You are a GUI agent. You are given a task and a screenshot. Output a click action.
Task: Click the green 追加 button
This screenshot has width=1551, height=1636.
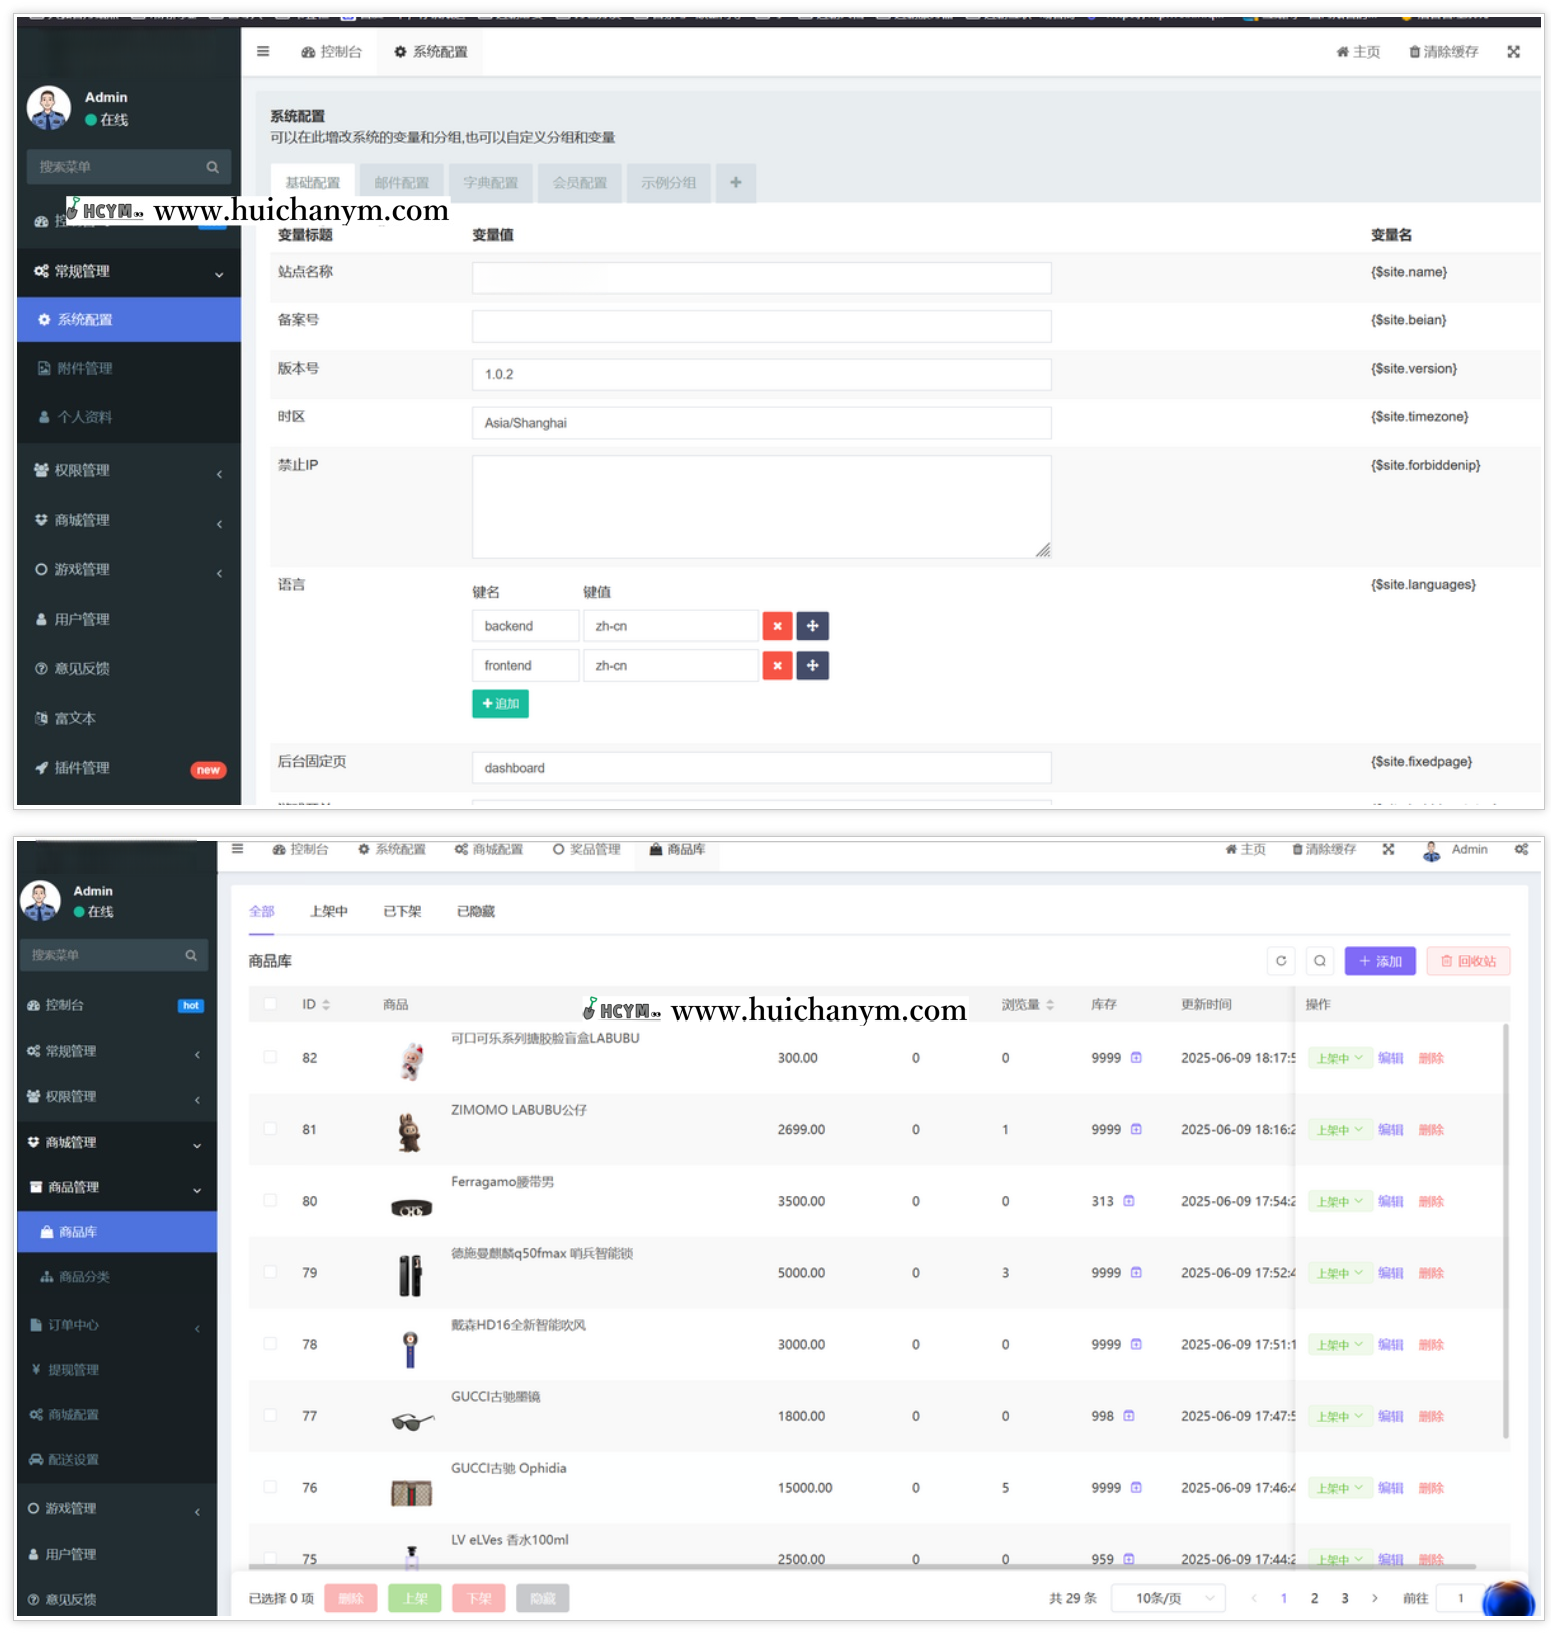(x=500, y=704)
